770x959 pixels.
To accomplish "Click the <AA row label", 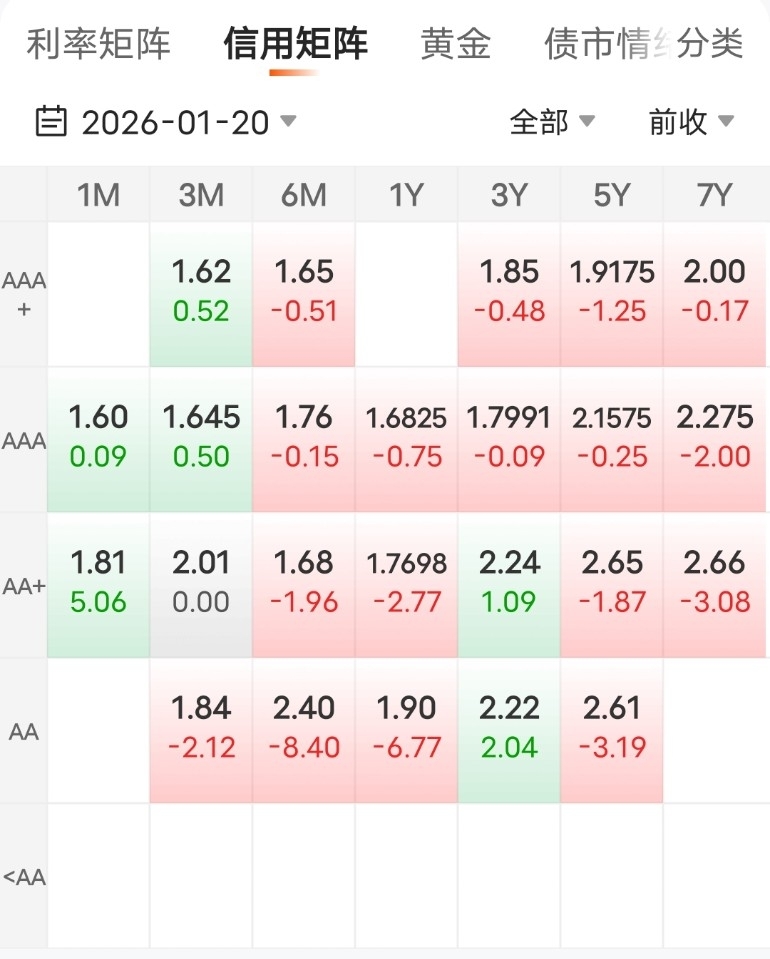I will pos(24,877).
